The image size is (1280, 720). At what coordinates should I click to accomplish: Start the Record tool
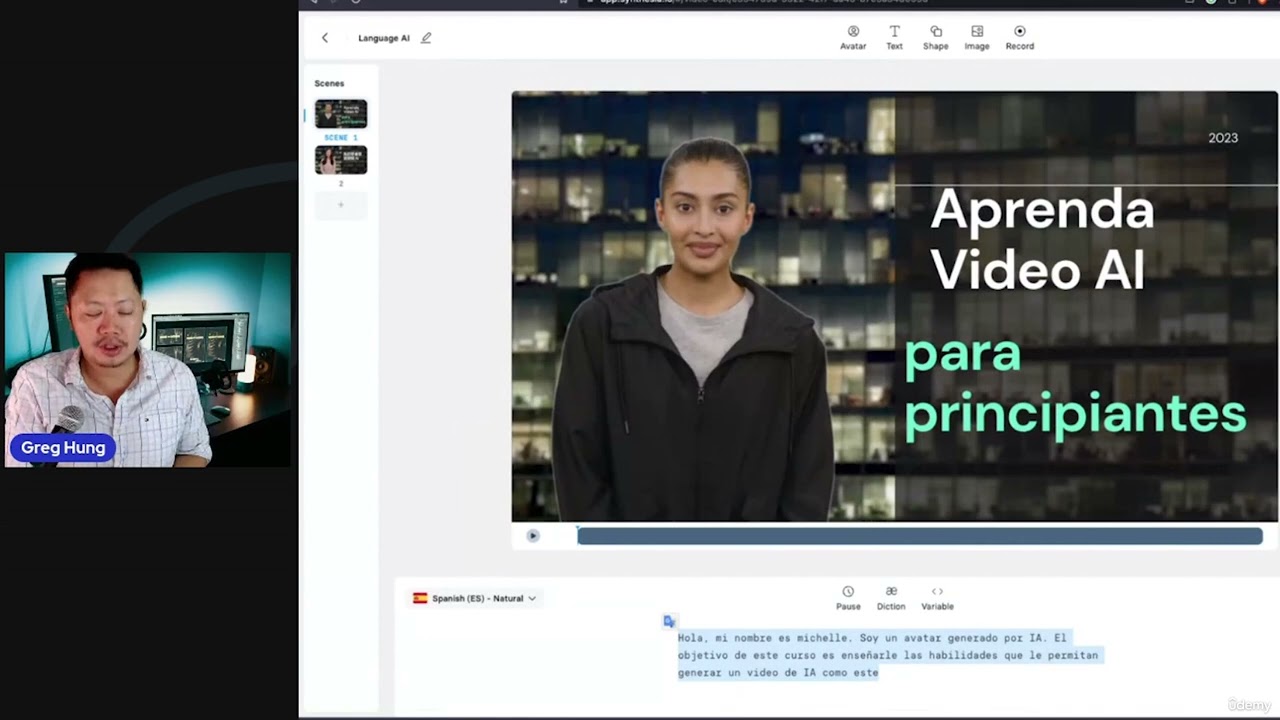[x=1020, y=38]
